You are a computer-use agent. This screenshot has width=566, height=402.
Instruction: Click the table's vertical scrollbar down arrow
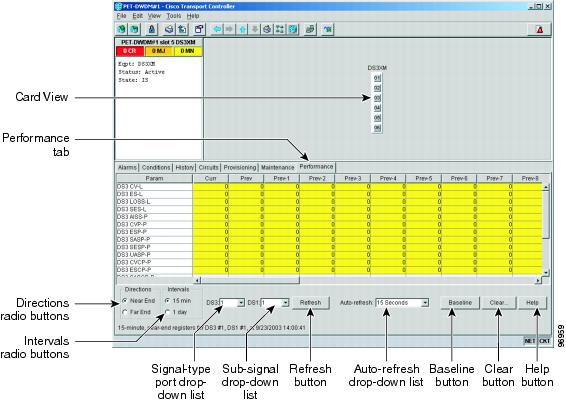545,273
